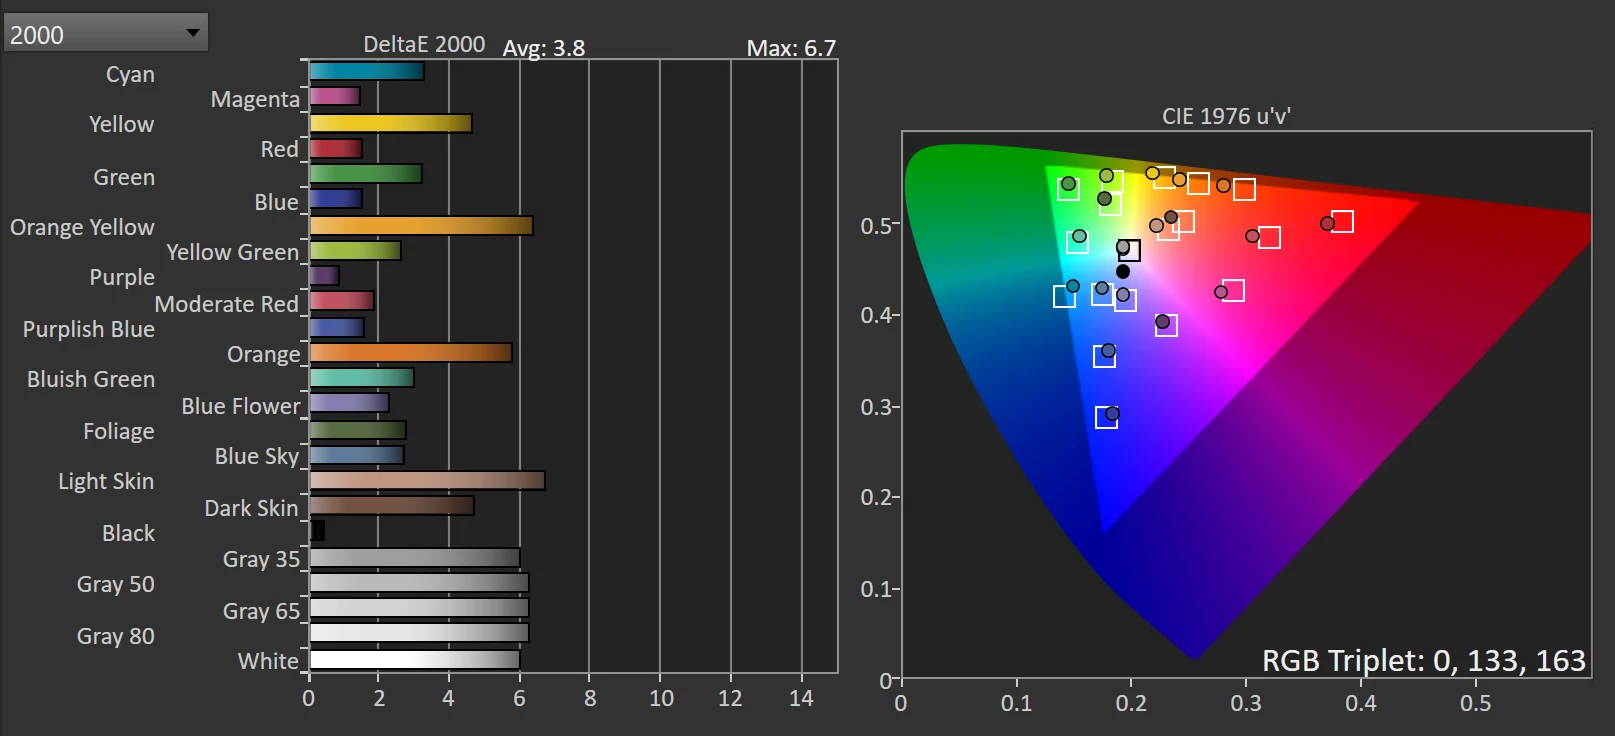Screen dimensions: 1615x736
Task: Select the Light Skin error bar
Action: (427, 481)
